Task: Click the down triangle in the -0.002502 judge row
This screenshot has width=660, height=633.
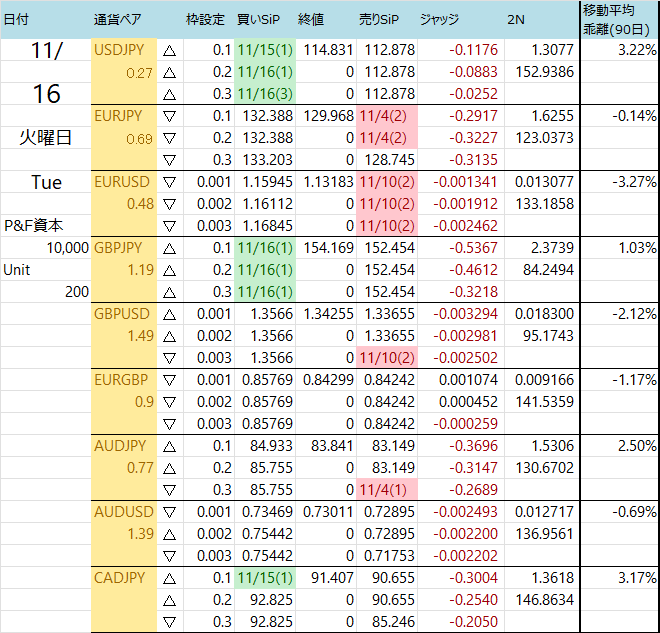Action: point(169,358)
